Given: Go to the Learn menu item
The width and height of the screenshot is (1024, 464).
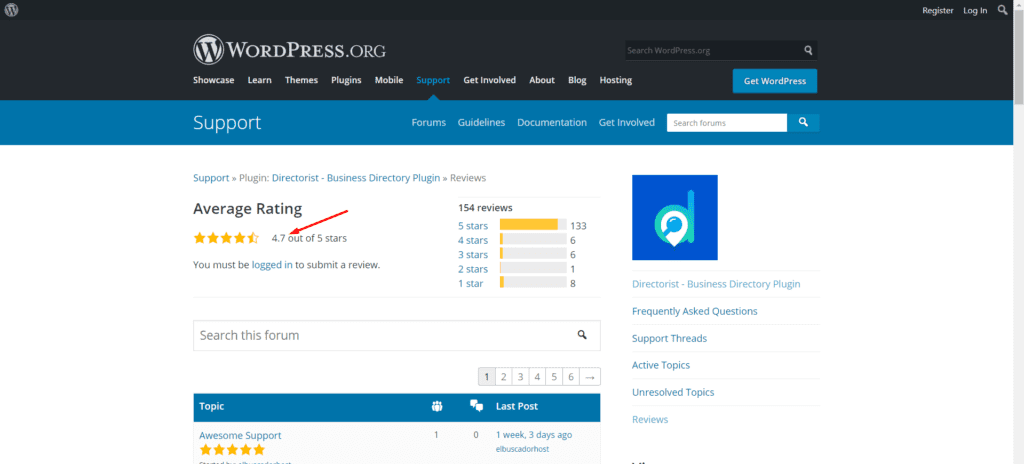Looking at the screenshot, I should [259, 80].
